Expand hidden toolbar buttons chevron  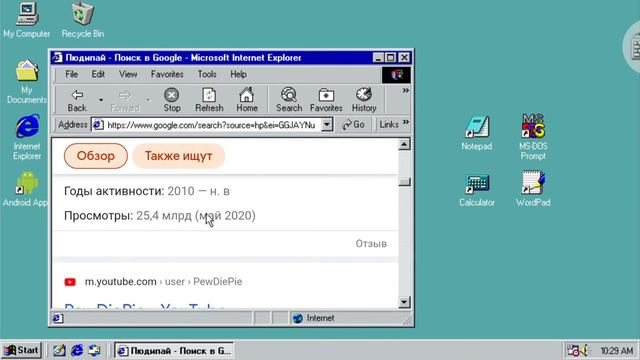click(x=405, y=91)
